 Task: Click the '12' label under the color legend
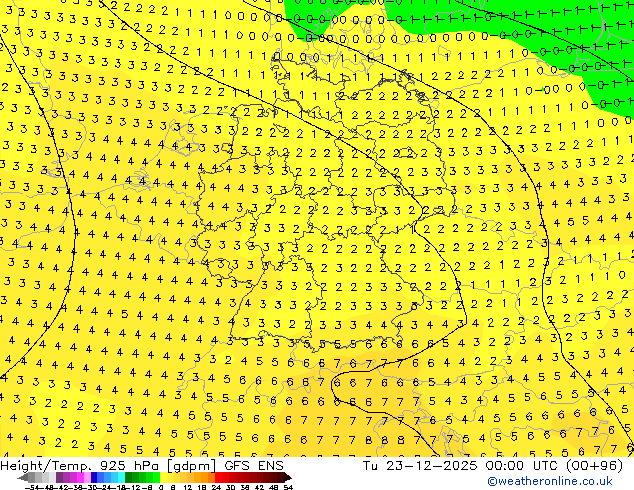point(188,488)
